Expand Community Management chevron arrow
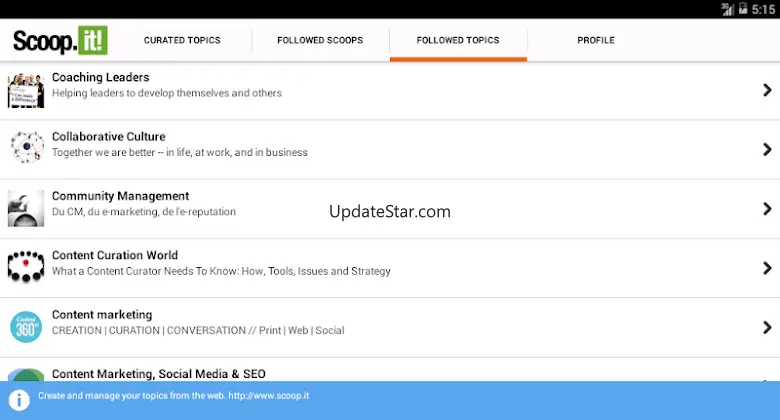This screenshot has height=420, width=780. tap(767, 209)
